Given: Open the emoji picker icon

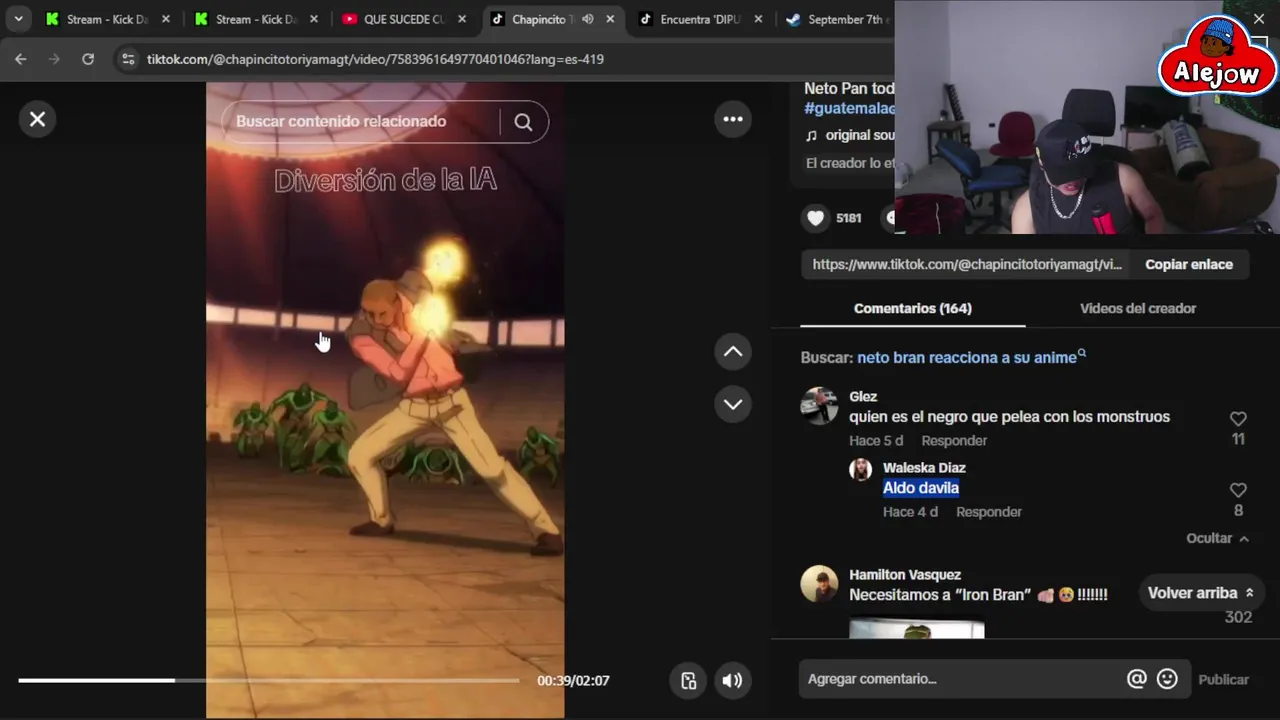Looking at the screenshot, I should [x=1167, y=679].
